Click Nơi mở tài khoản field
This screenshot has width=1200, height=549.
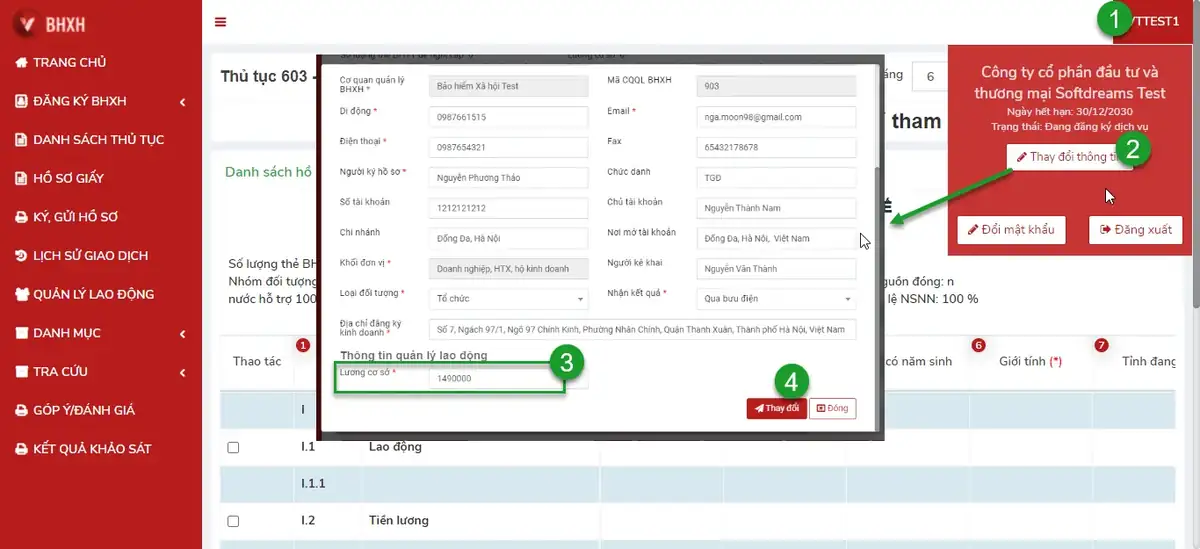776,238
